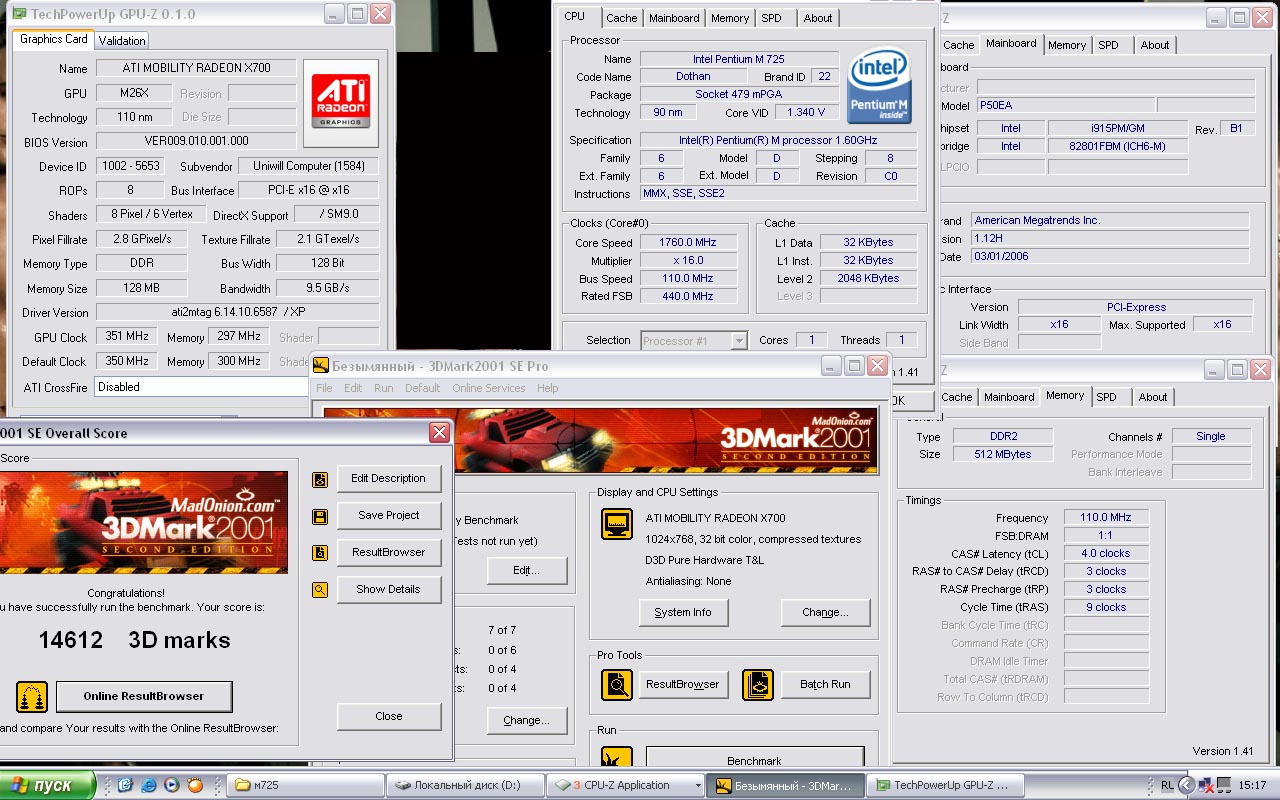Screen dimensions: 1280x800
Task: Click the CAS# Latency value 4.0 clocks
Action: tap(1106, 554)
